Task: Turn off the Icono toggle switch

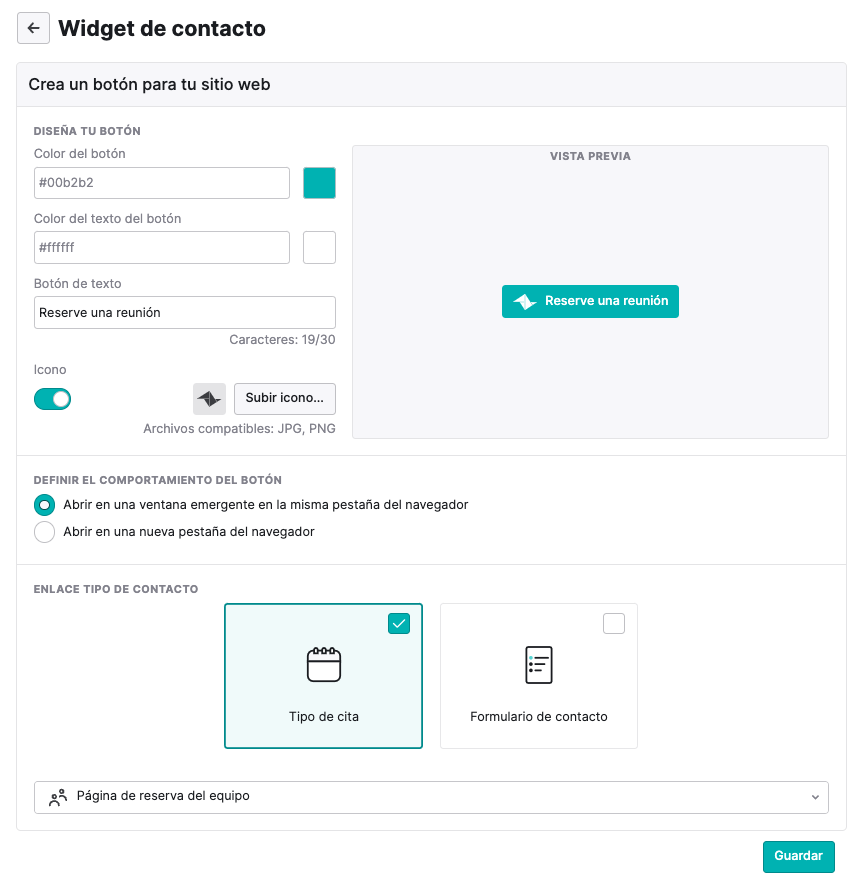Action: pyautogui.click(x=53, y=399)
